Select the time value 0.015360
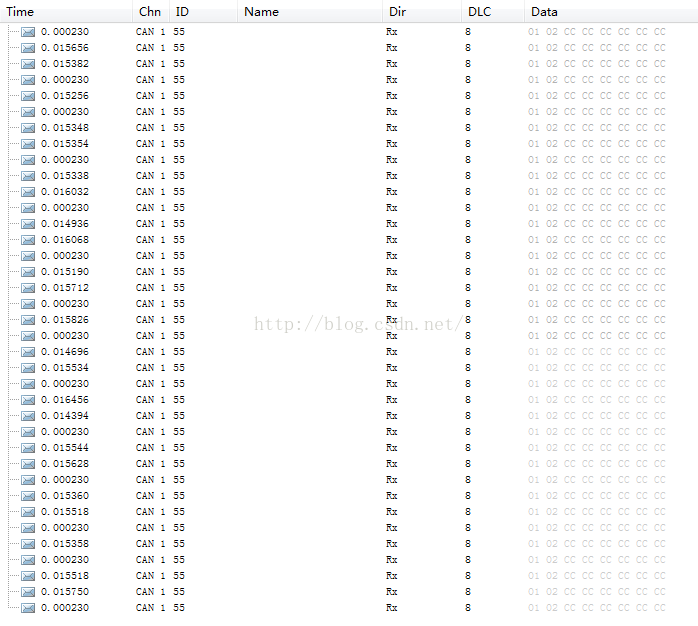This screenshot has height=626, width=698. (x=65, y=496)
